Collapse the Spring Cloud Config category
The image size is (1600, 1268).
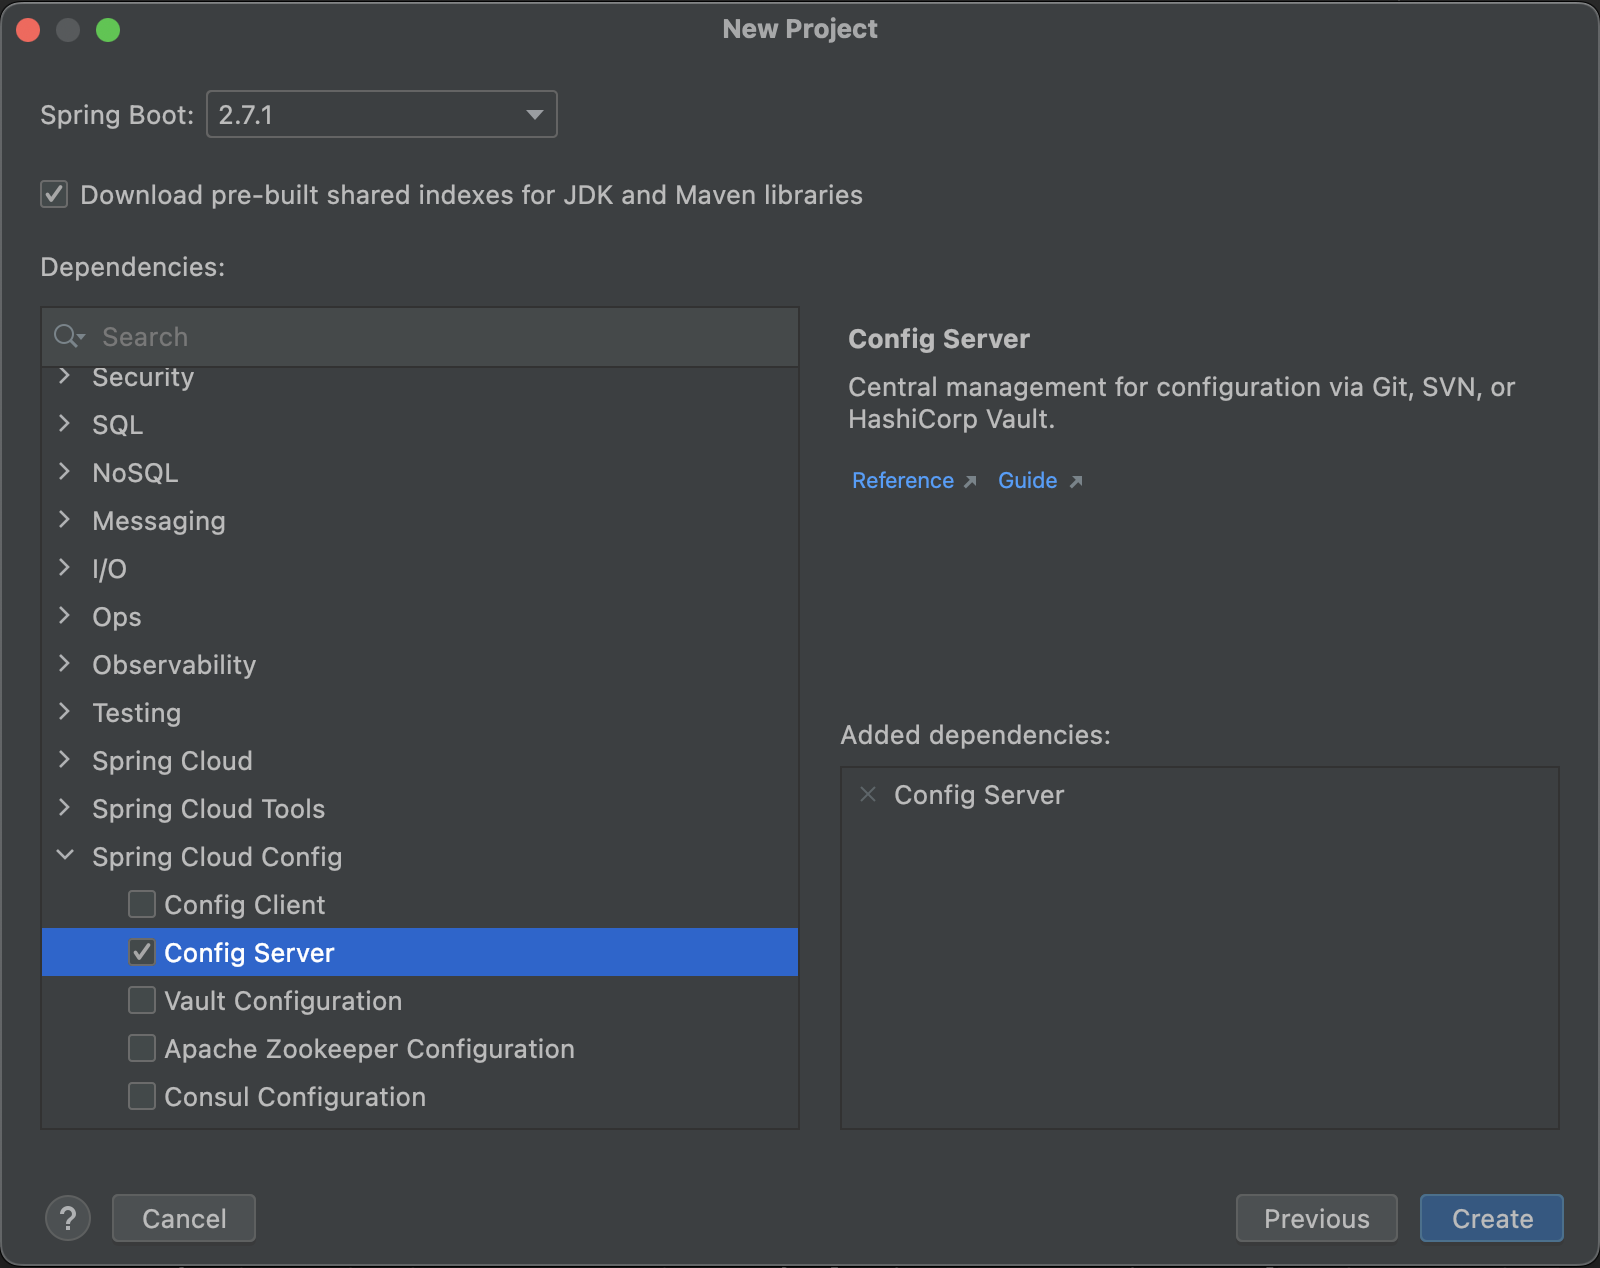[65, 856]
